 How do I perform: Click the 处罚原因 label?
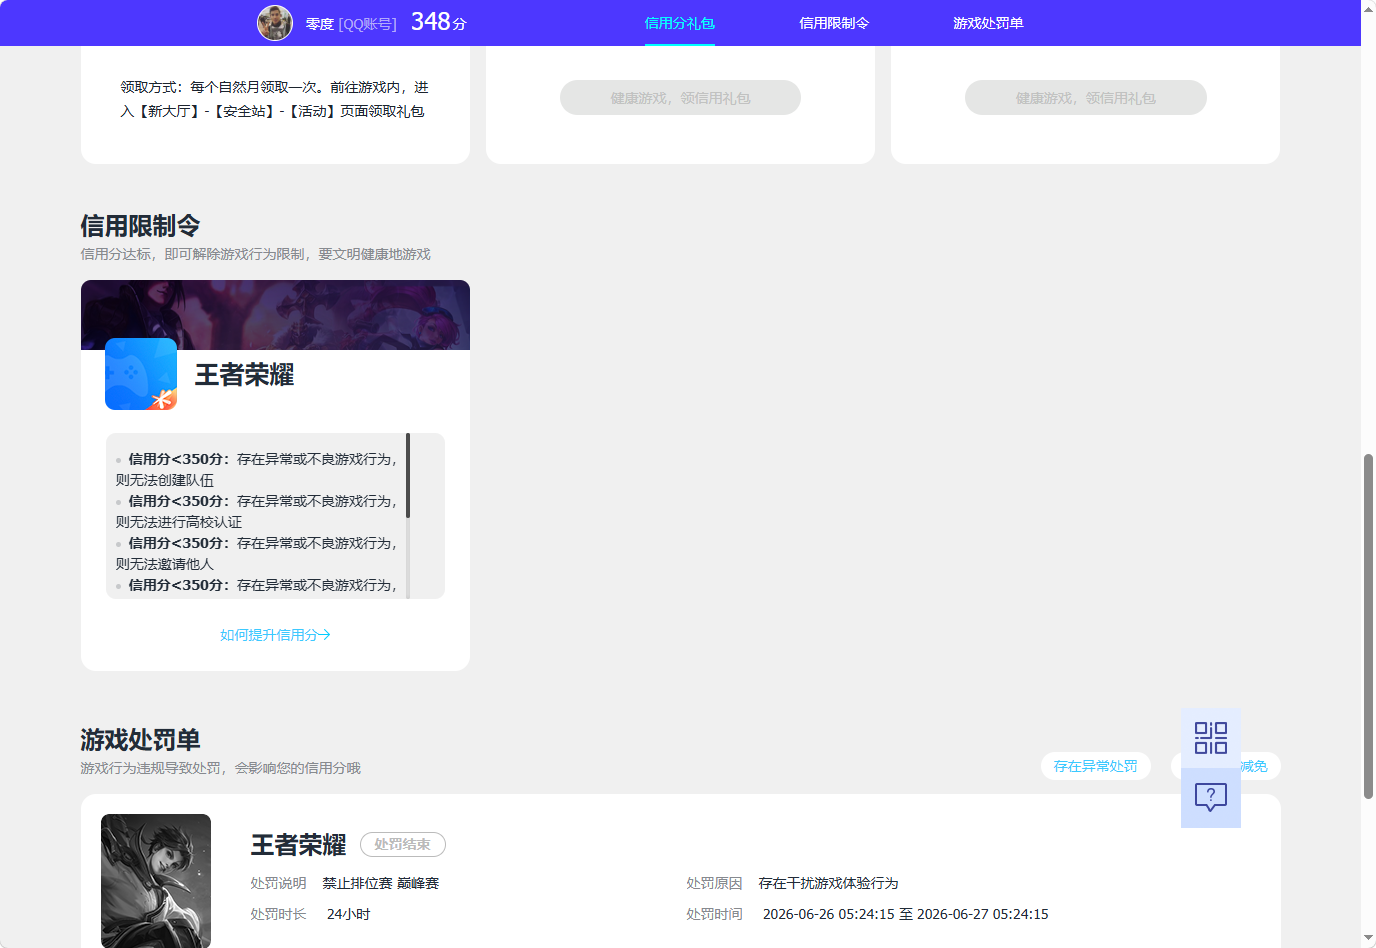coord(714,883)
